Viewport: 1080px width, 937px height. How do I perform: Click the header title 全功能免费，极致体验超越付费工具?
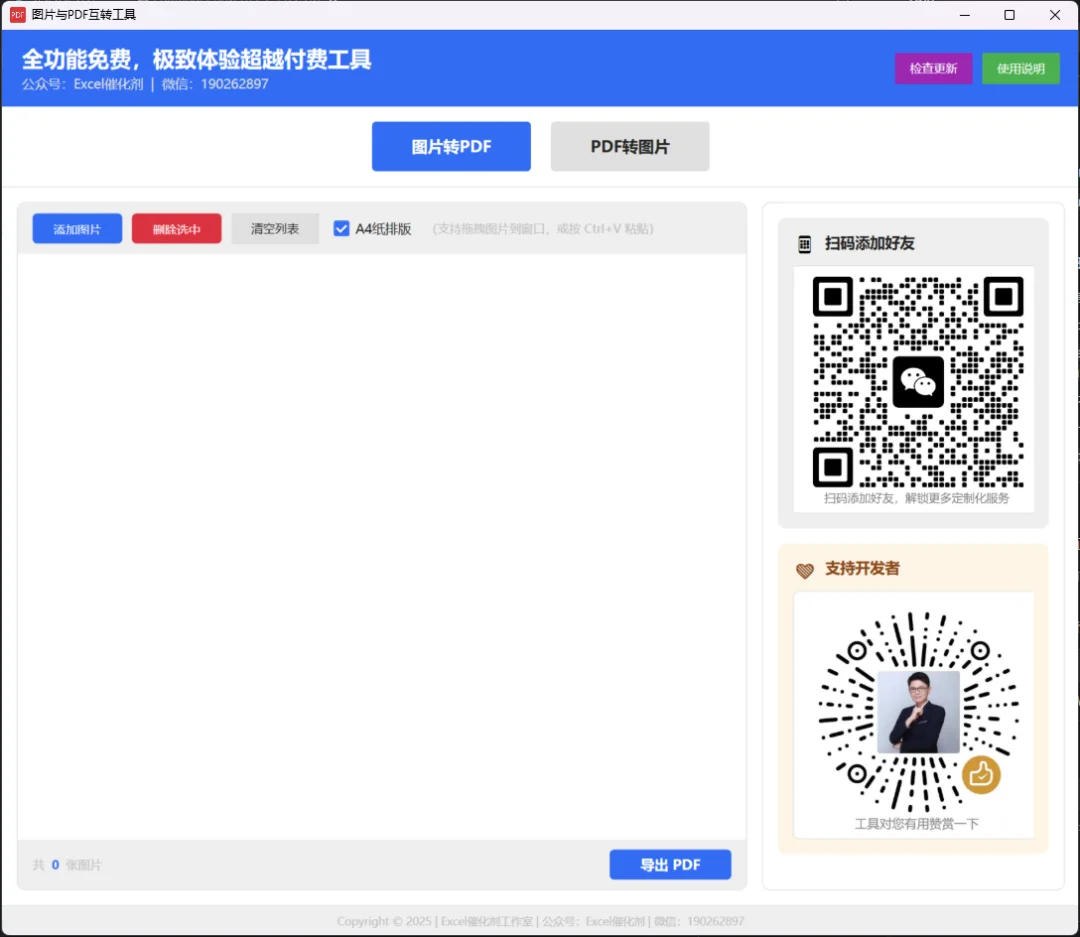tap(196, 60)
